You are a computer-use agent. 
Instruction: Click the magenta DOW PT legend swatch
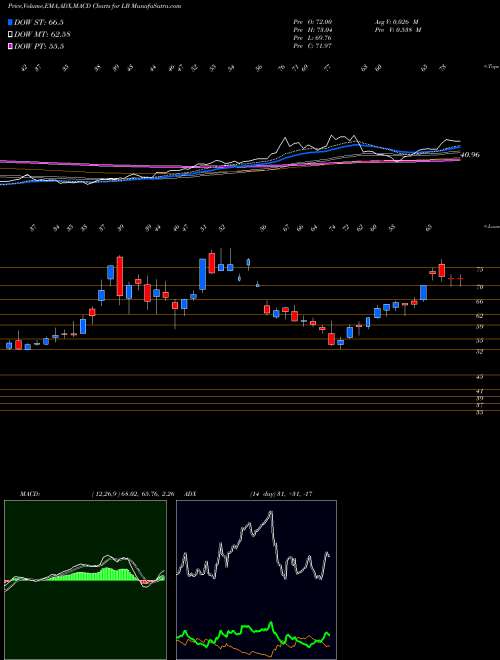(11, 46)
